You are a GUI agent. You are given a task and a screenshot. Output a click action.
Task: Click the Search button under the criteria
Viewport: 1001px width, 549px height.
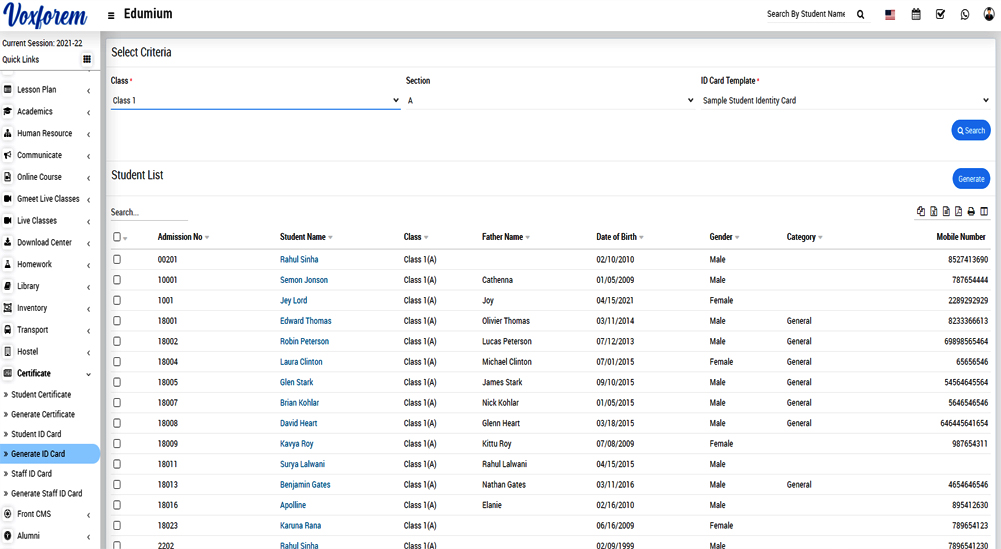click(x=970, y=131)
